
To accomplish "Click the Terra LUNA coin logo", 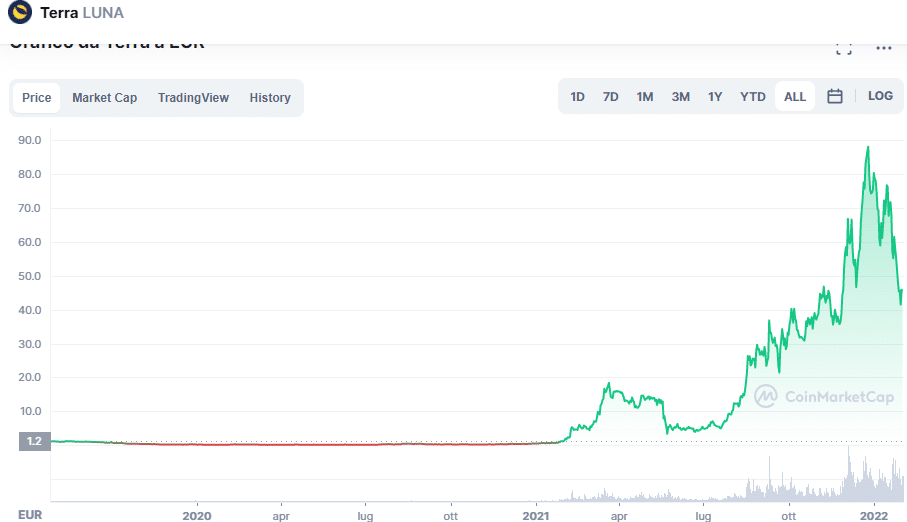I will 20,12.
